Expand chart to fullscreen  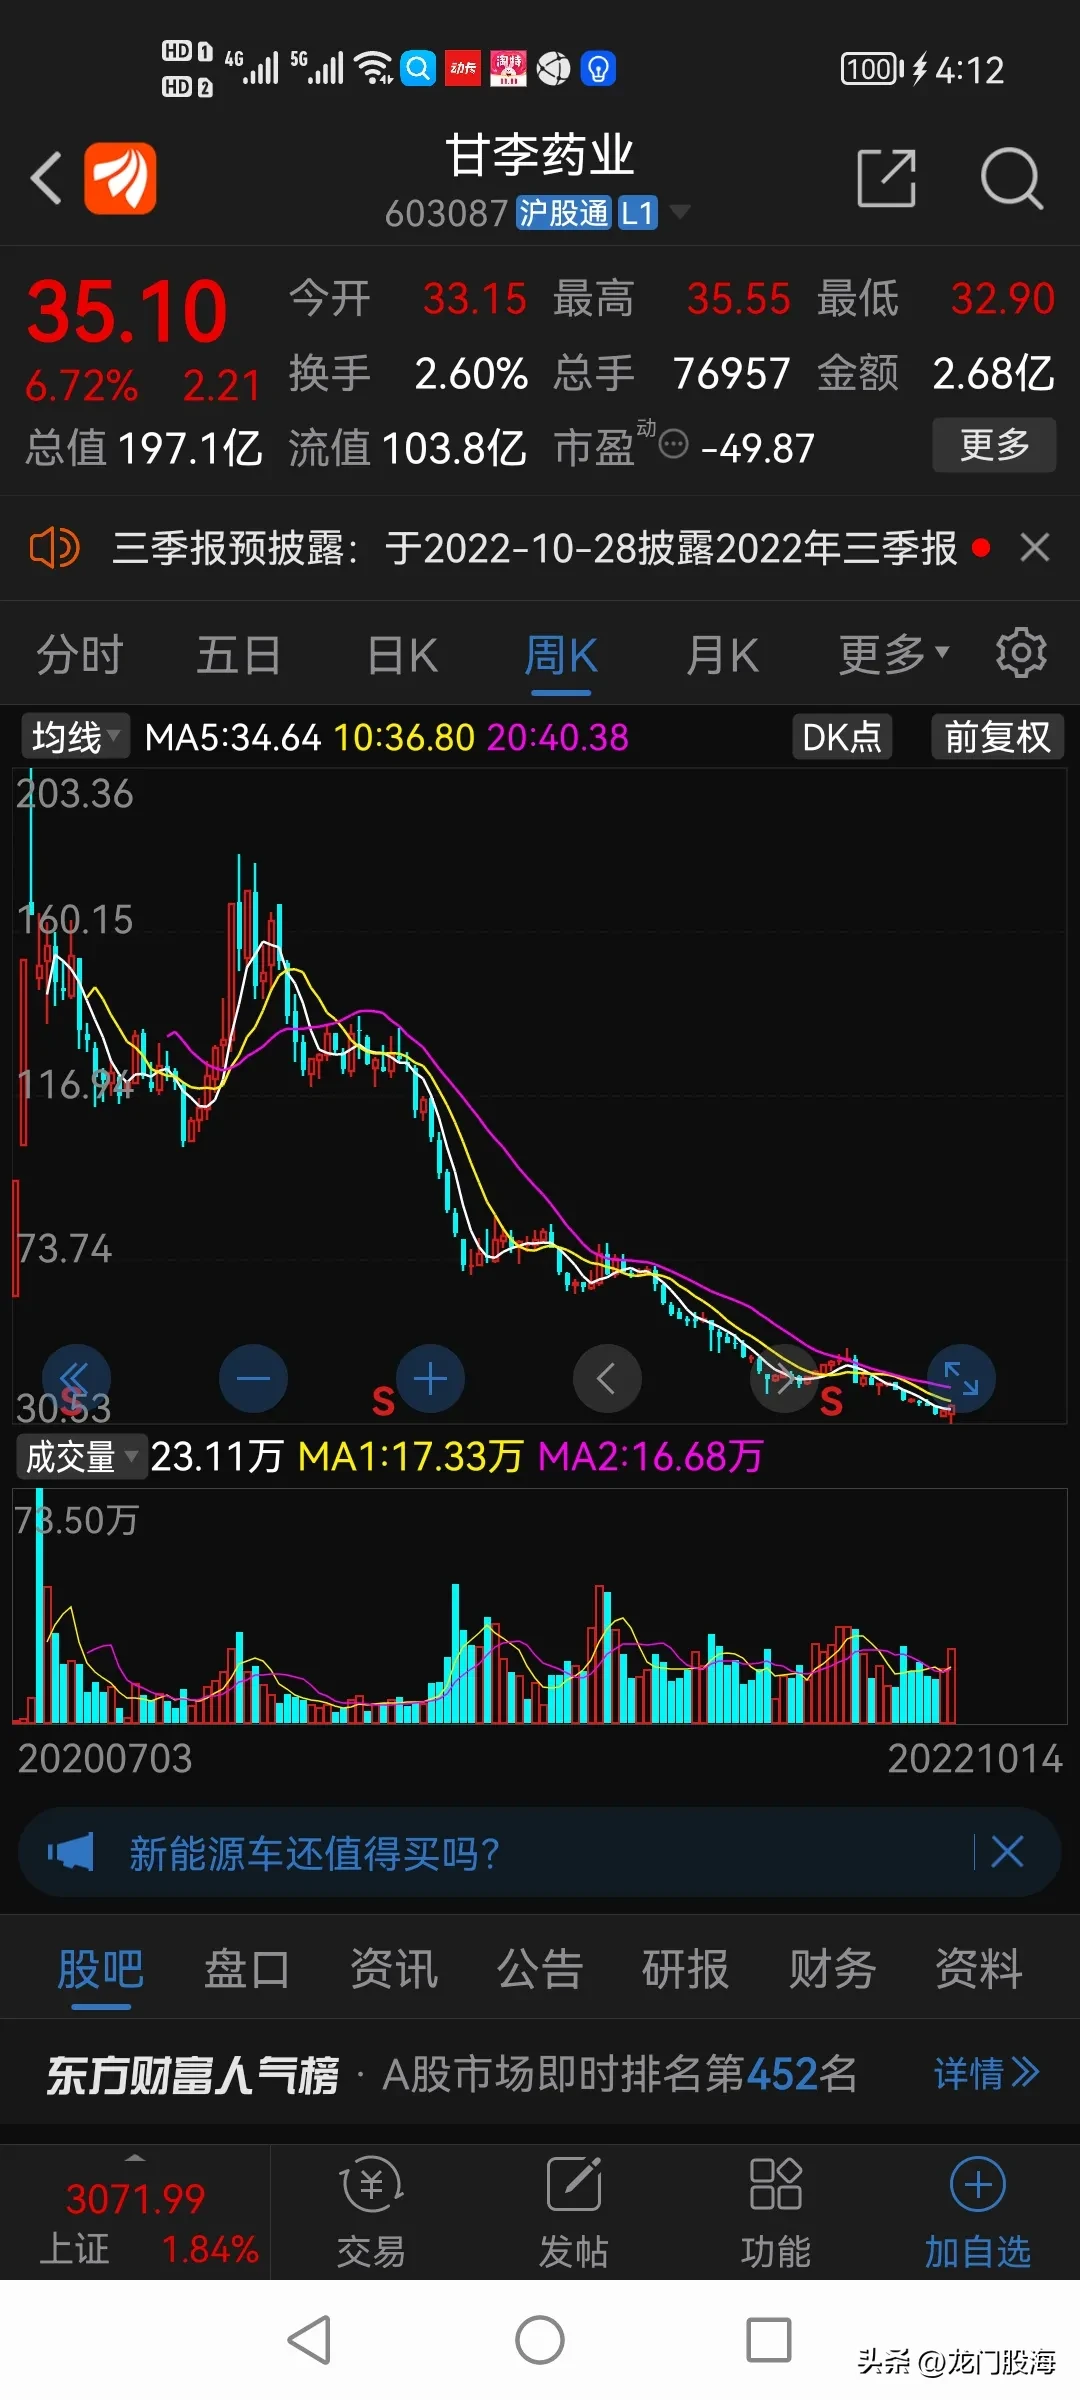pos(961,1379)
